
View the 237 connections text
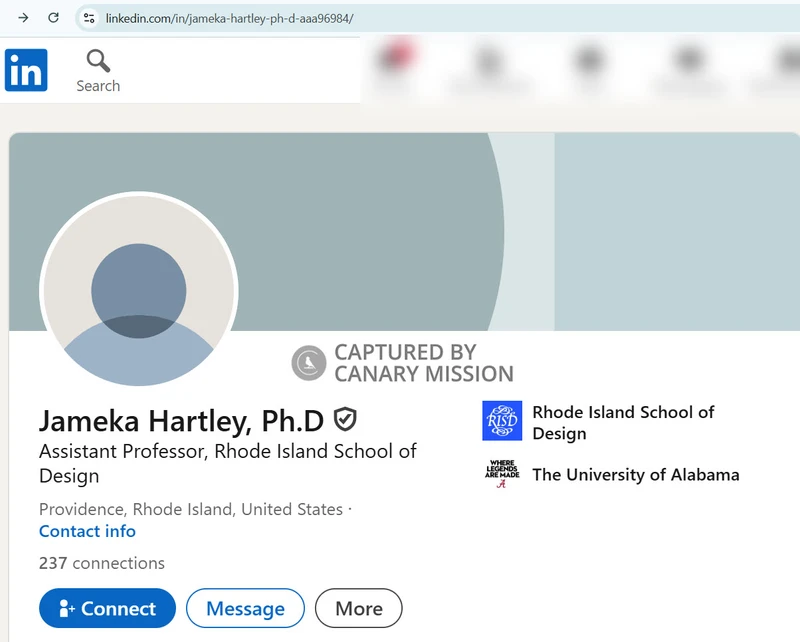(102, 563)
